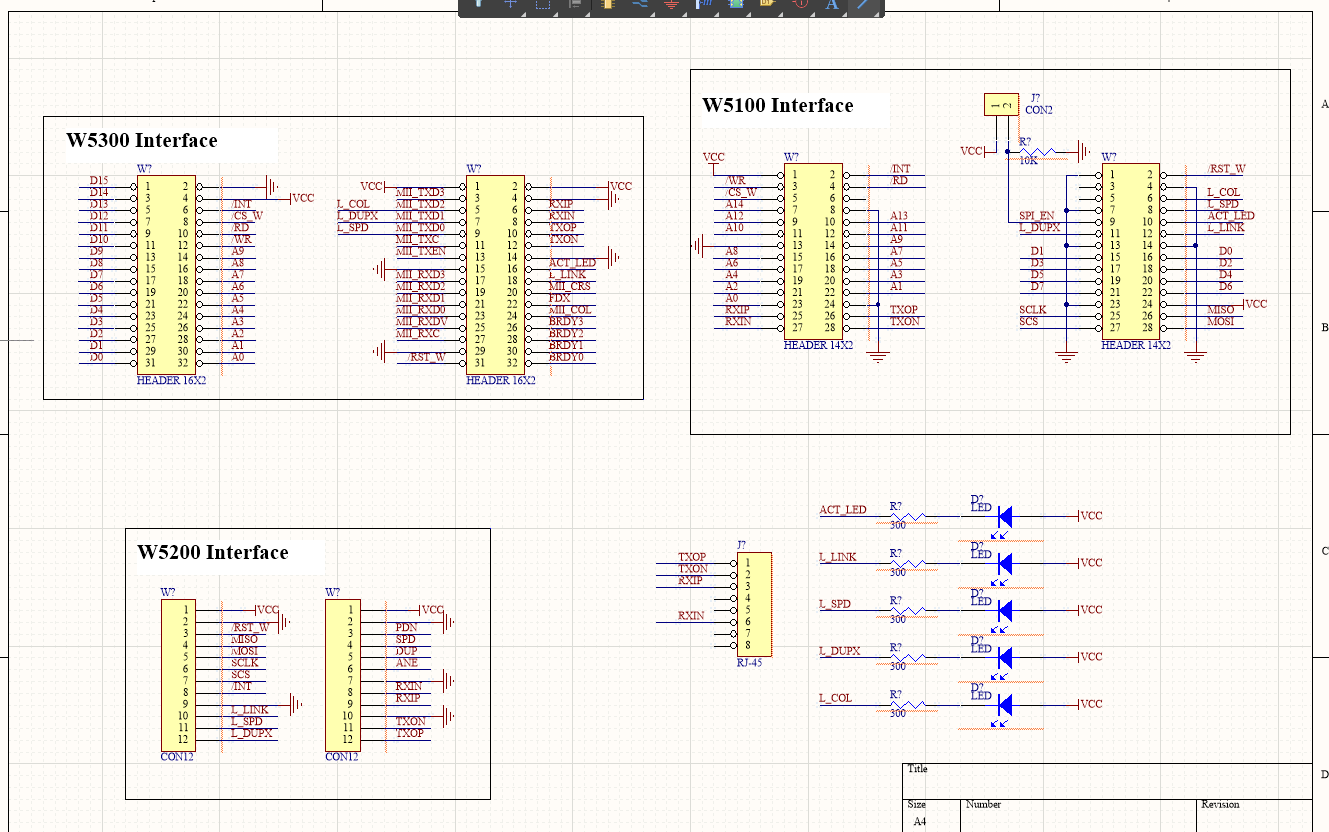Select the red directive marker tool

[x=800, y=4]
